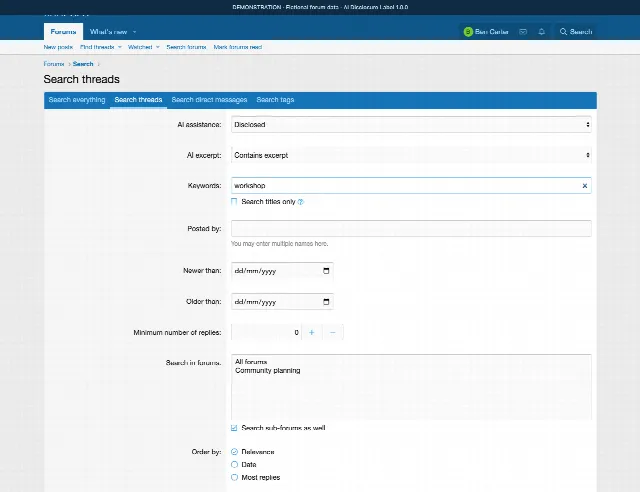This screenshot has height=492, width=640.
Task: Expand the What's new arrow
Action: (x=135, y=32)
